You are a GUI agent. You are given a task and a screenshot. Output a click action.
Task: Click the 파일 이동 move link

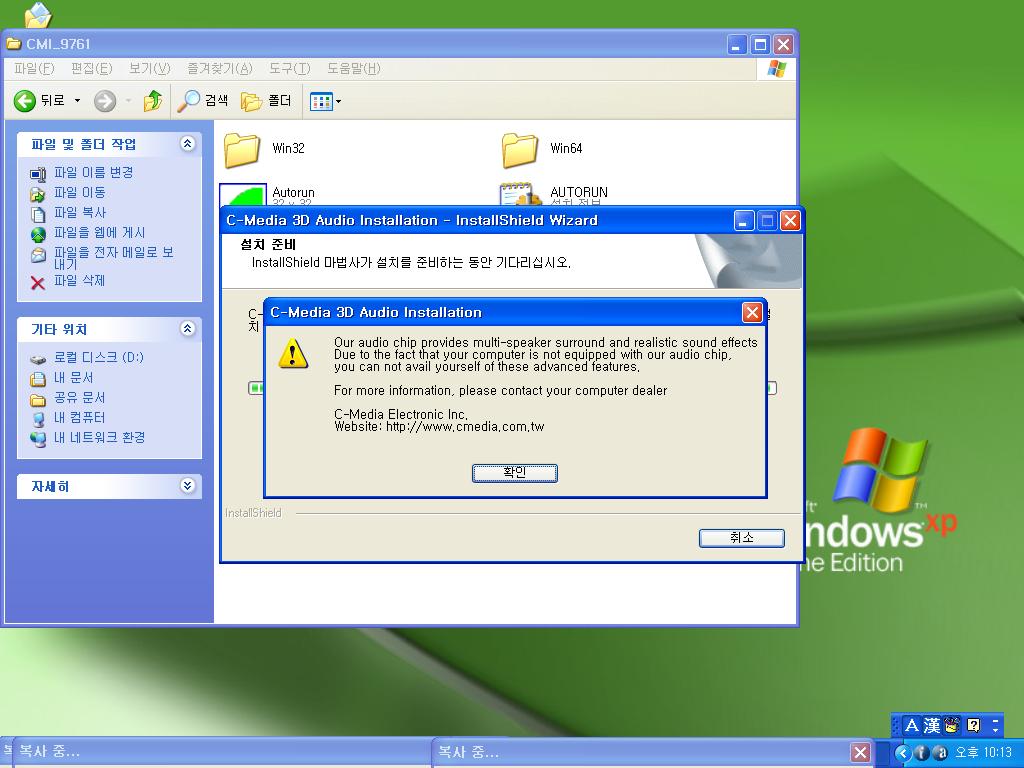(x=79, y=193)
